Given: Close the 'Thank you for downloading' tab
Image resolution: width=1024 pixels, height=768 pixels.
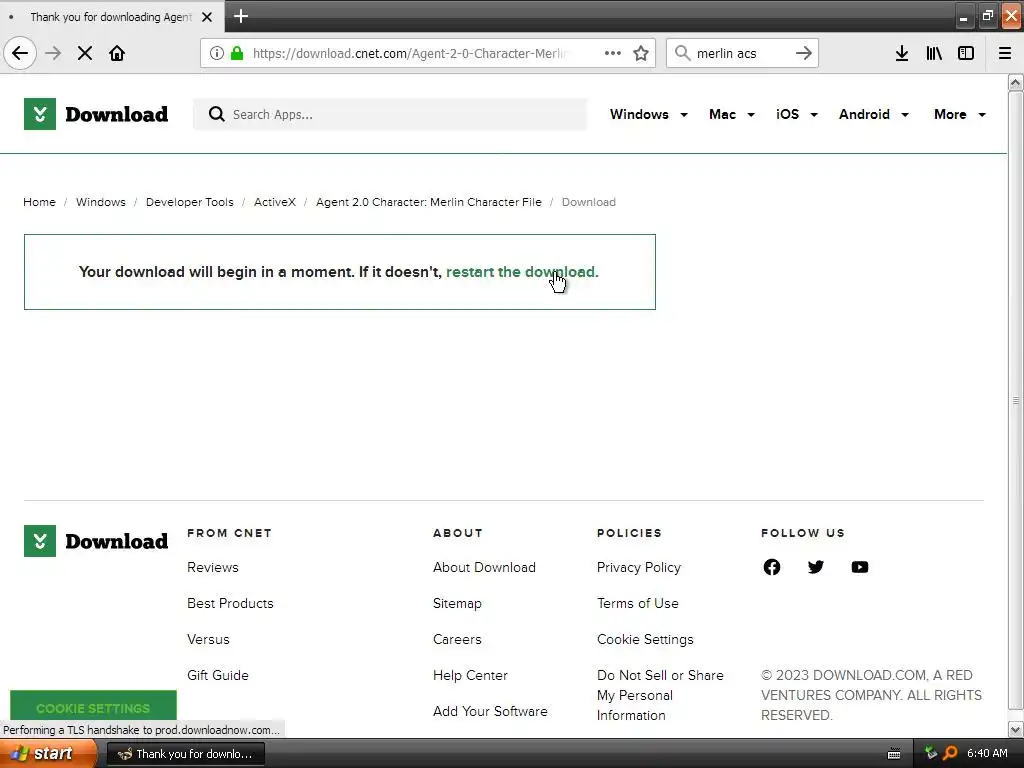Looking at the screenshot, I should pyautogui.click(x=207, y=17).
